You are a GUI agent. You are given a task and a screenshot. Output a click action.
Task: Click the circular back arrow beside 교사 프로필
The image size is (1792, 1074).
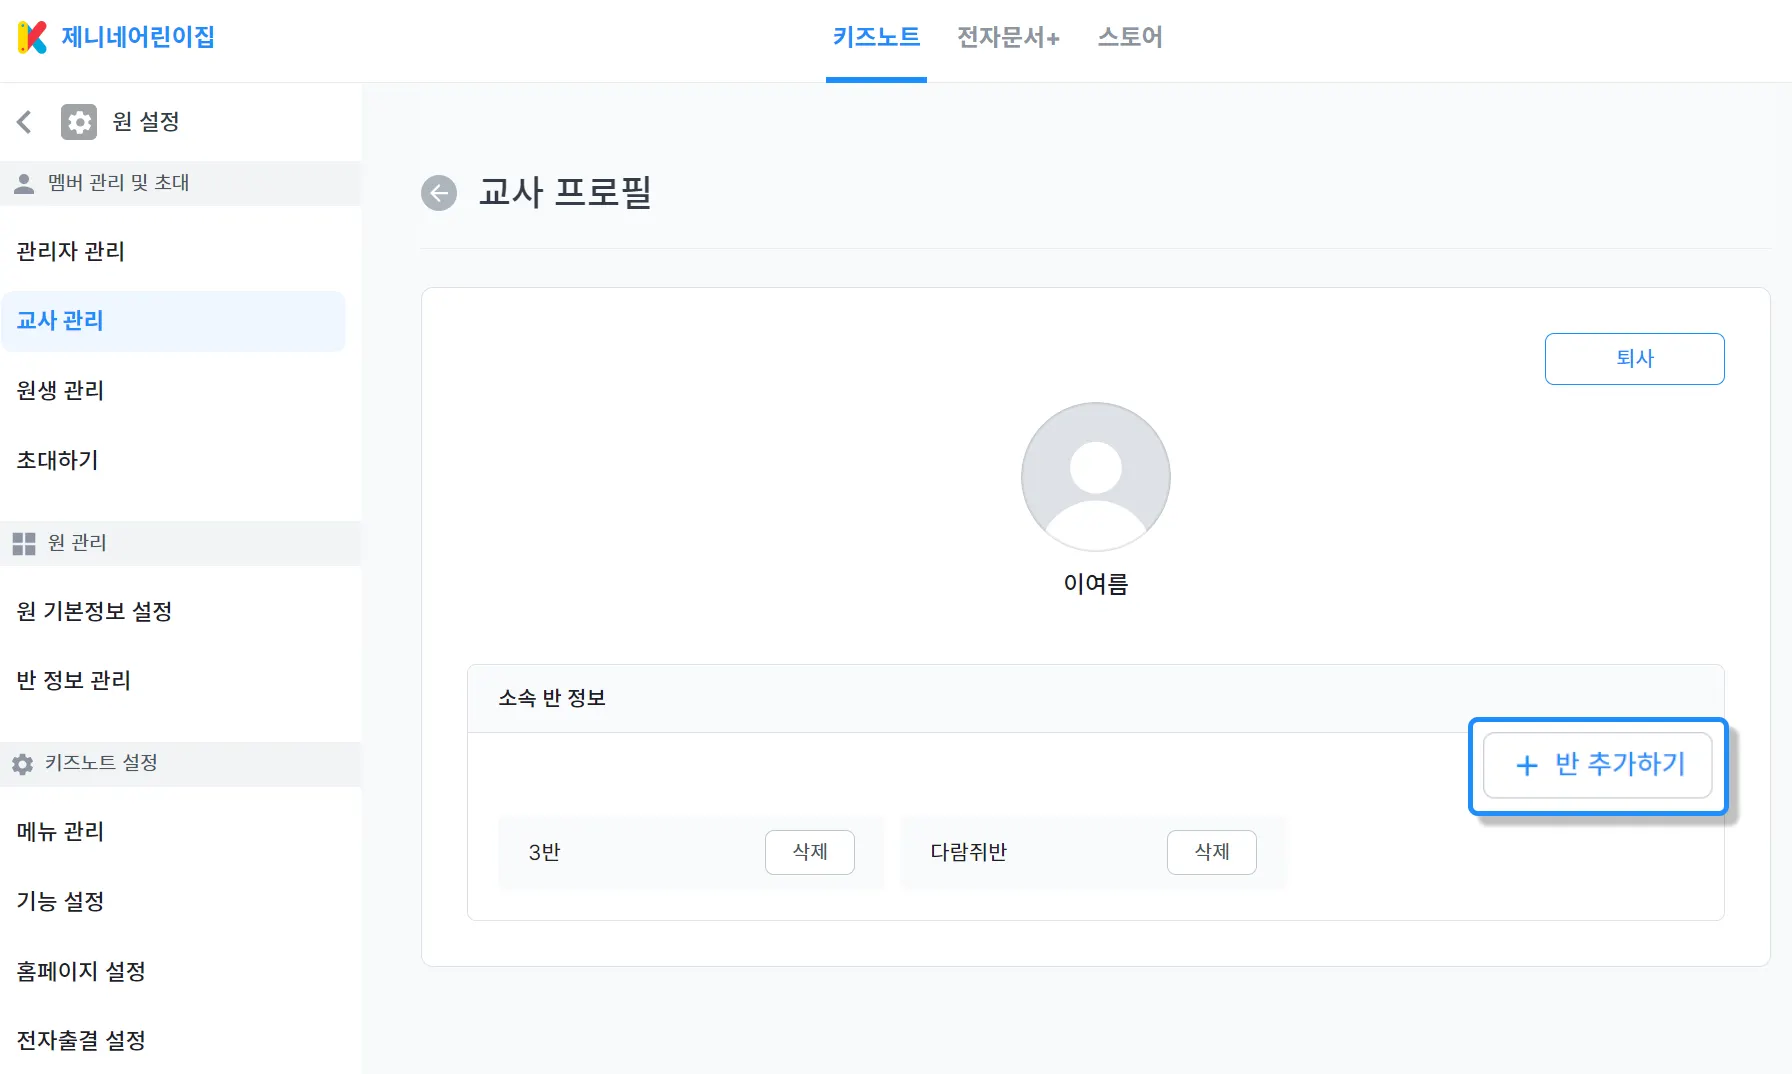pos(439,193)
